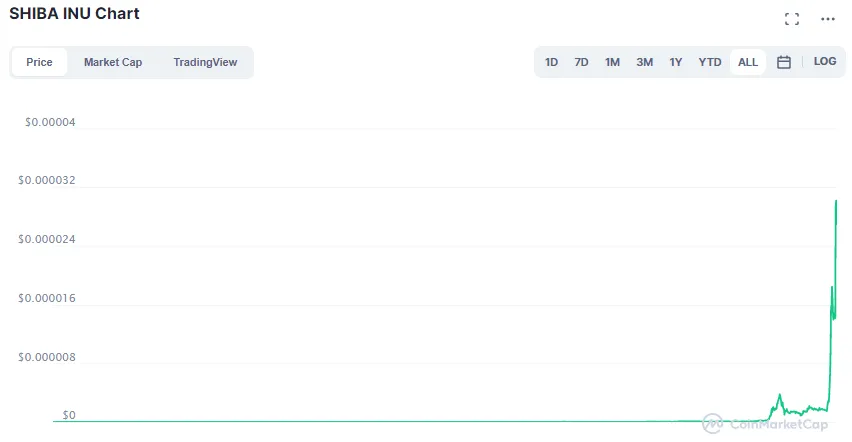
Task: Click the $0.000024 axis label
Action: coord(47,239)
